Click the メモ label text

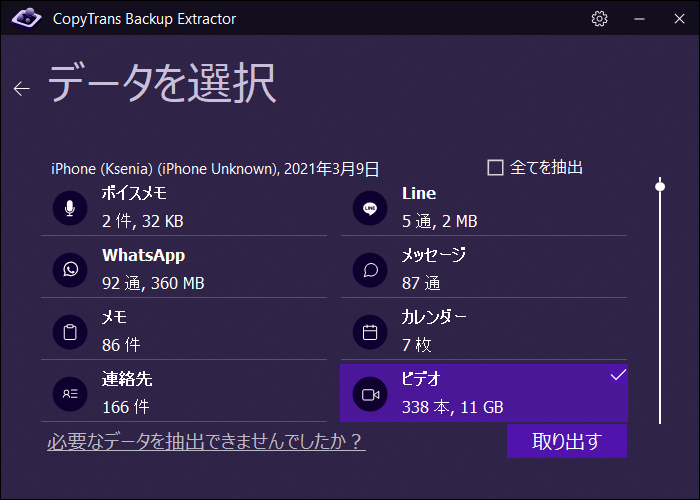click(114, 317)
